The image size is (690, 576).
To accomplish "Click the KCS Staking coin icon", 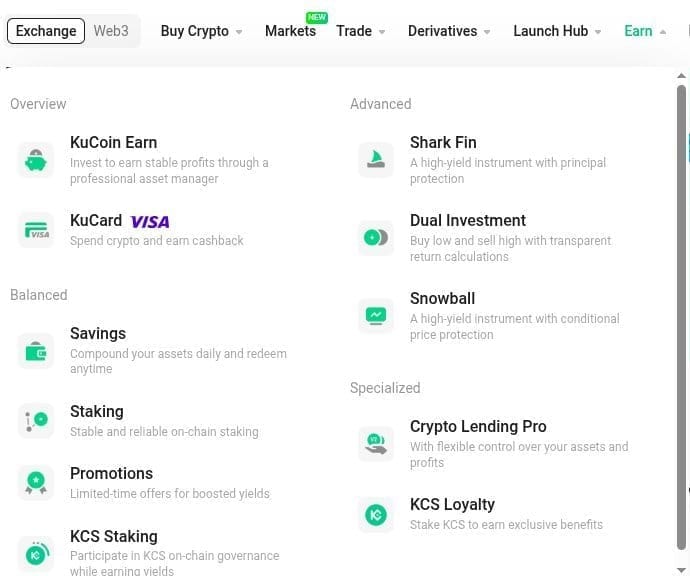I will (x=36, y=553).
